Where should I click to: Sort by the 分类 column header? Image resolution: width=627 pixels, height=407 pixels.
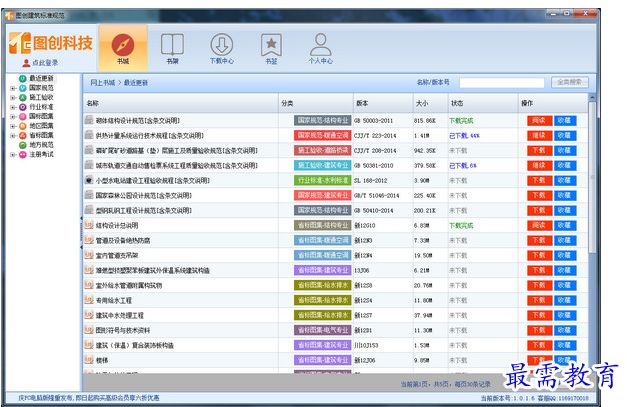pyautogui.click(x=316, y=103)
